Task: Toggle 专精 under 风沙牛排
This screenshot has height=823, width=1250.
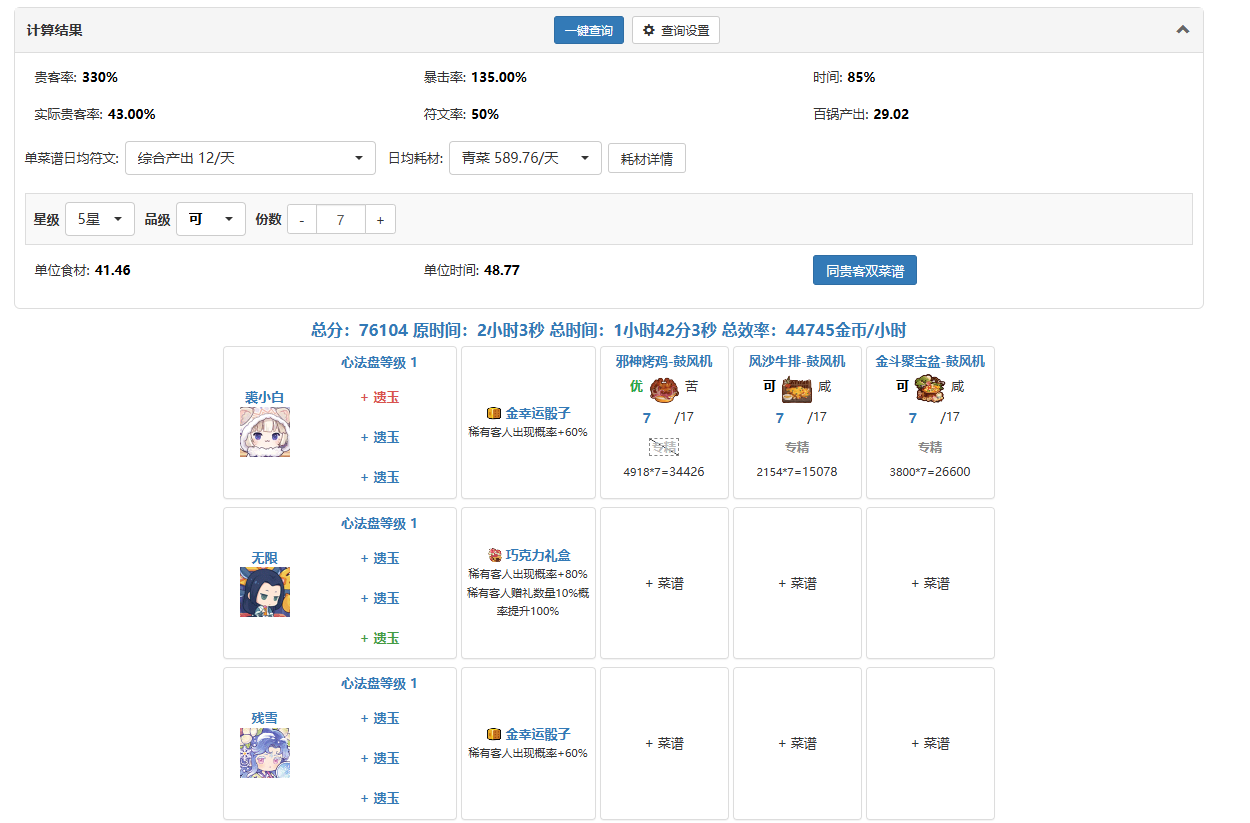Action: point(797,447)
